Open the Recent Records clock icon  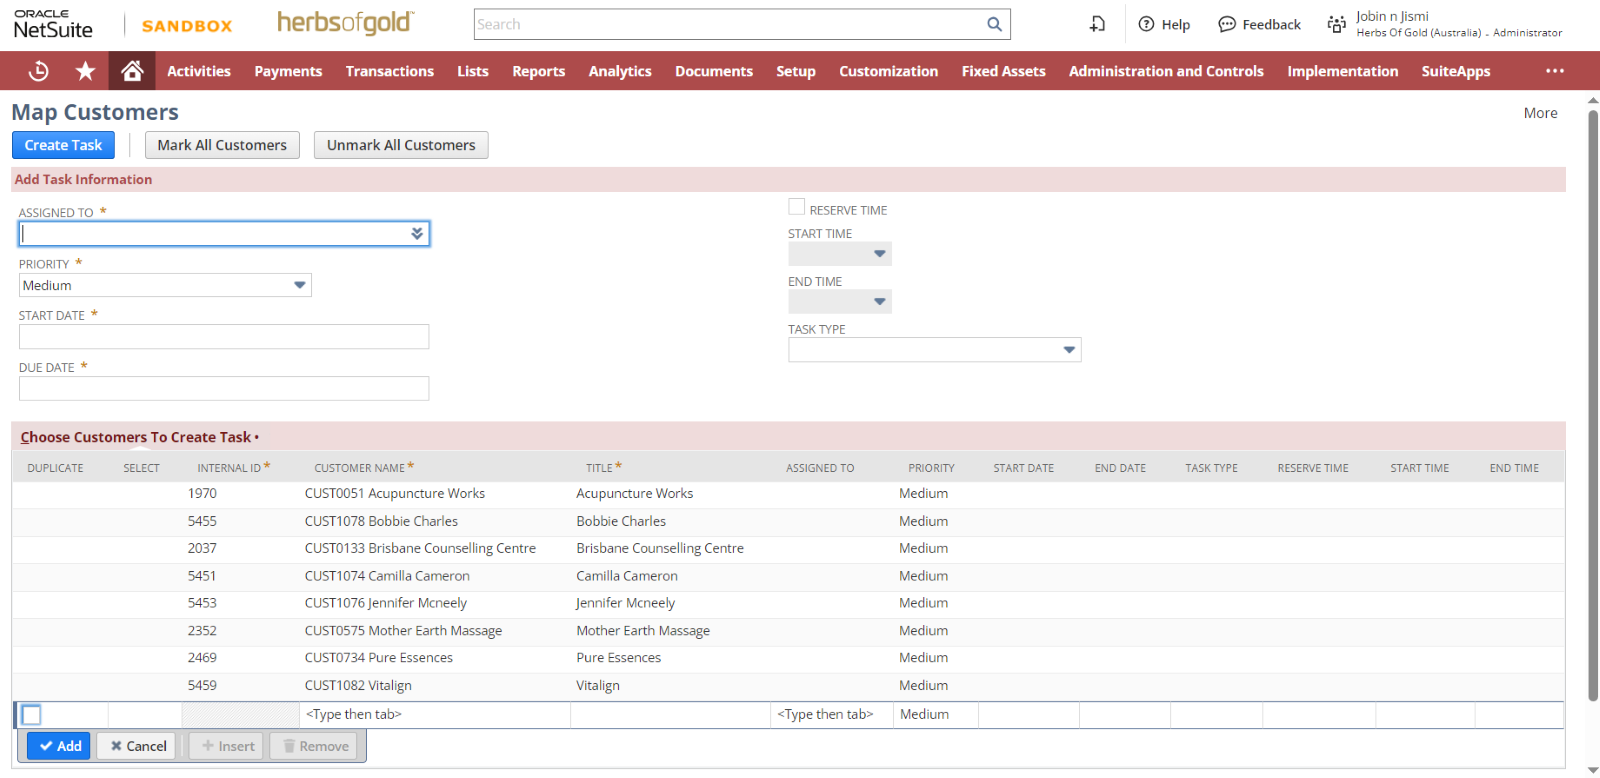point(39,71)
